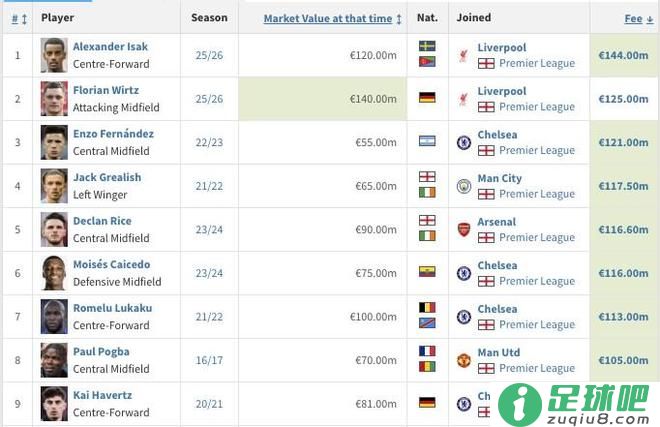Click the Swedish flag beside Alexander Isak
The image size is (660, 427).
pyautogui.click(x=427, y=47)
